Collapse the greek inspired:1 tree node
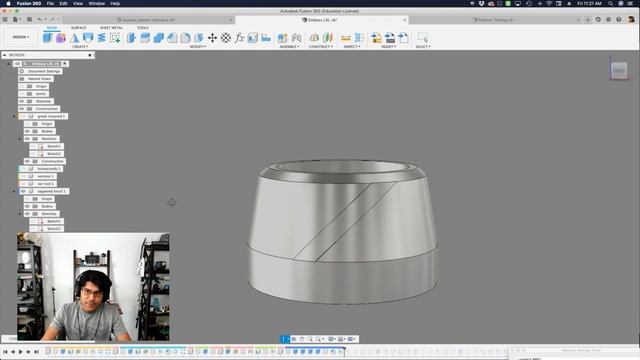Viewport: 640px width, 360px height. pyautogui.click(x=14, y=116)
